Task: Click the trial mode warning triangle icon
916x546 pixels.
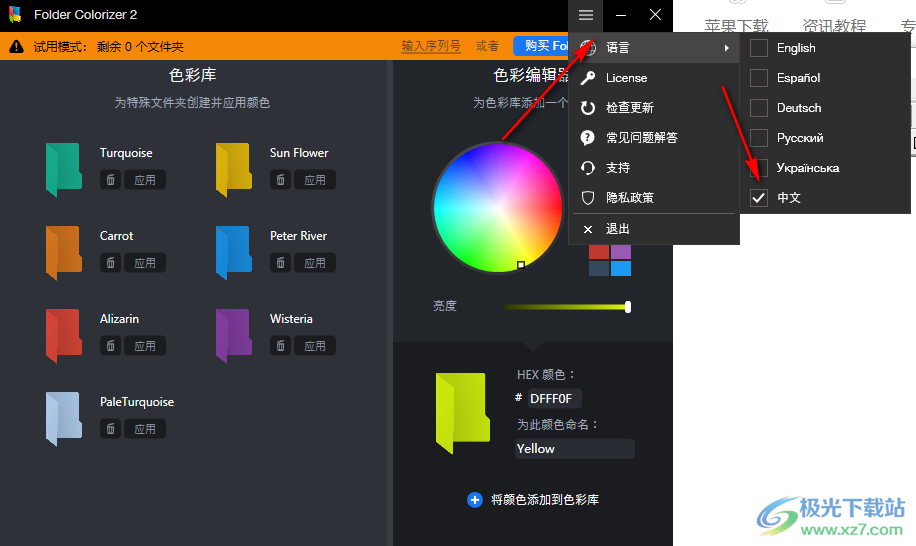Action: (16, 46)
